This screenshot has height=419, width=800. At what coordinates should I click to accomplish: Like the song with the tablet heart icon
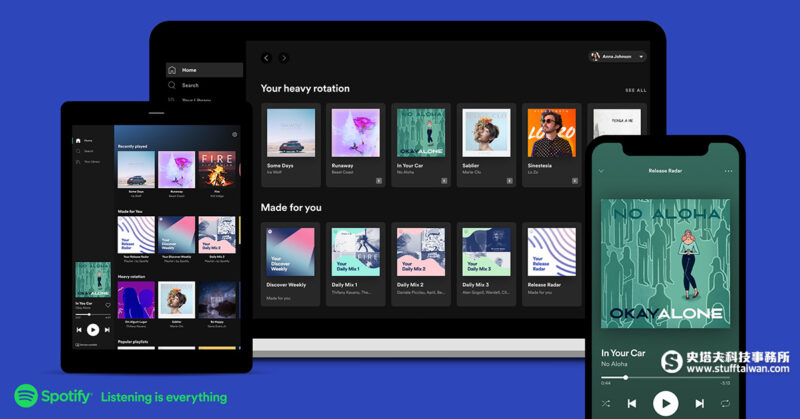pyautogui.click(x=108, y=305)
